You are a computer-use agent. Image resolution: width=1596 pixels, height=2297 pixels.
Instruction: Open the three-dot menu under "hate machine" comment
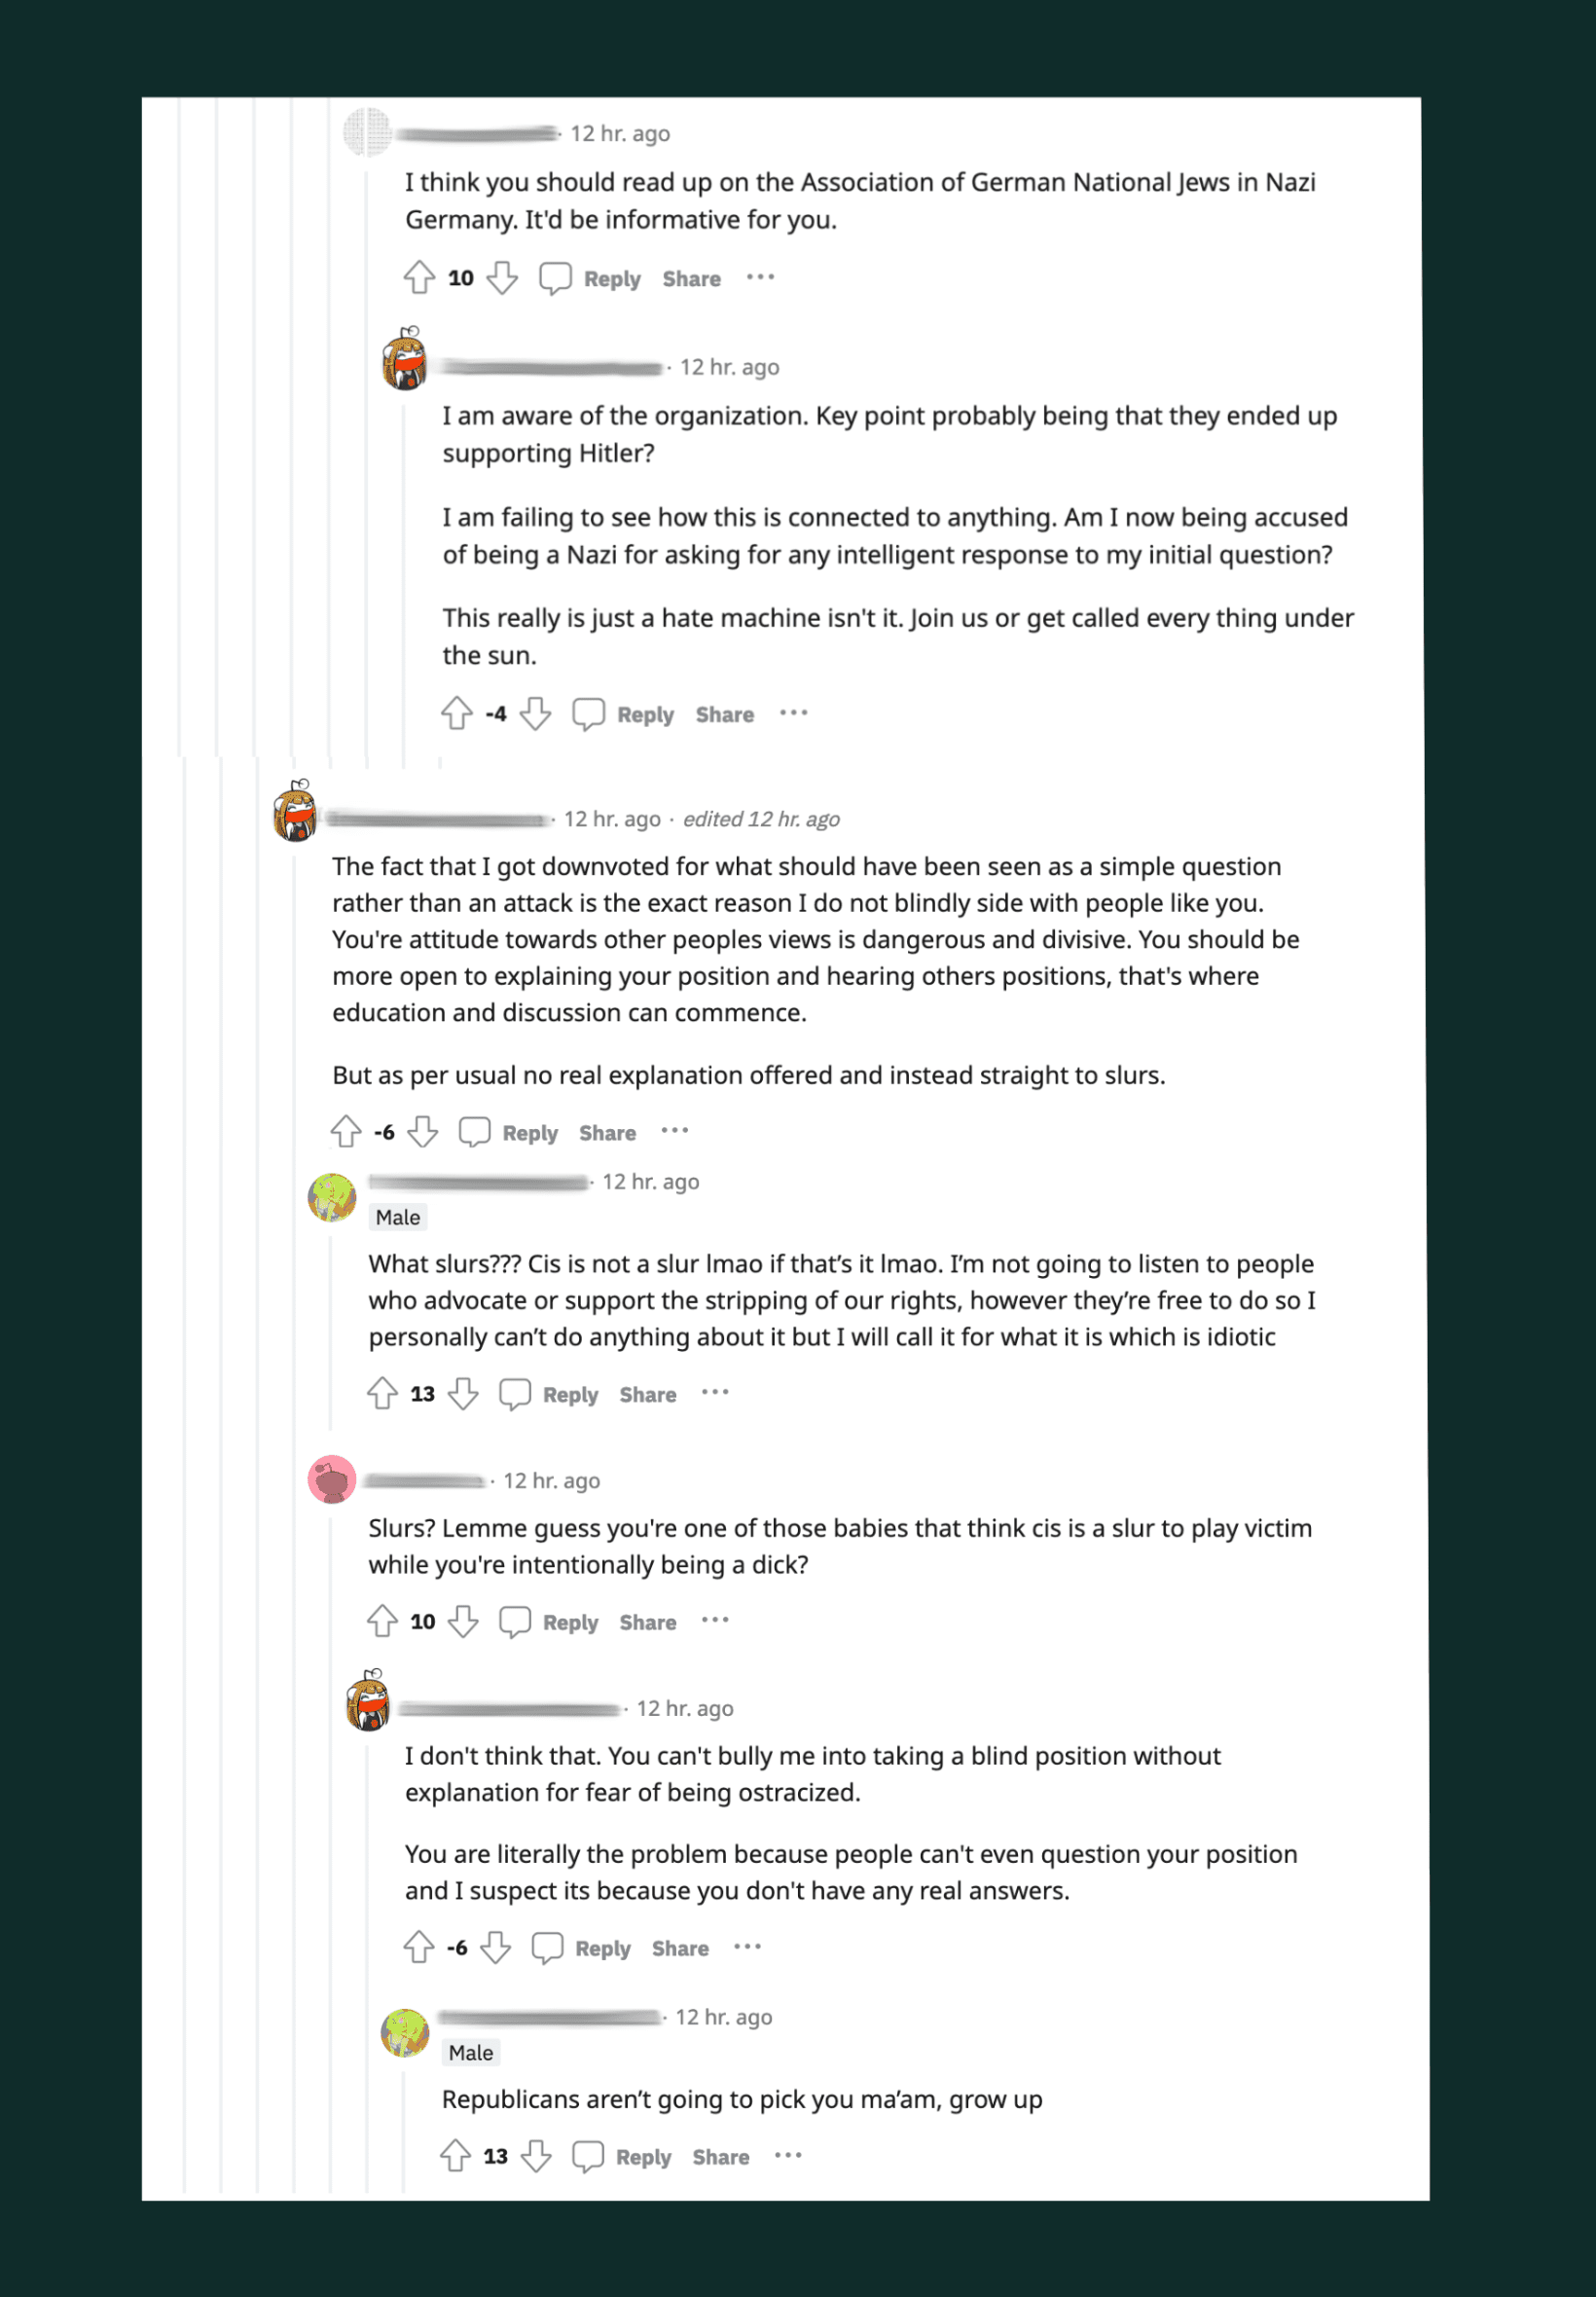pos(793,714)
